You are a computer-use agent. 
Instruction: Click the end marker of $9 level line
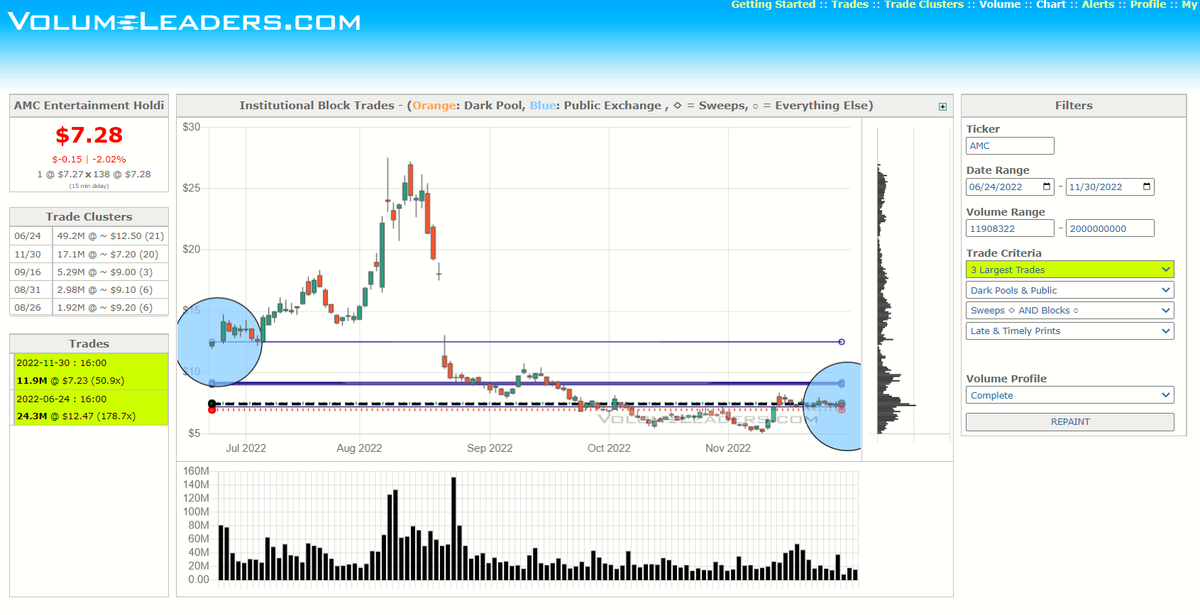[842, 383]
